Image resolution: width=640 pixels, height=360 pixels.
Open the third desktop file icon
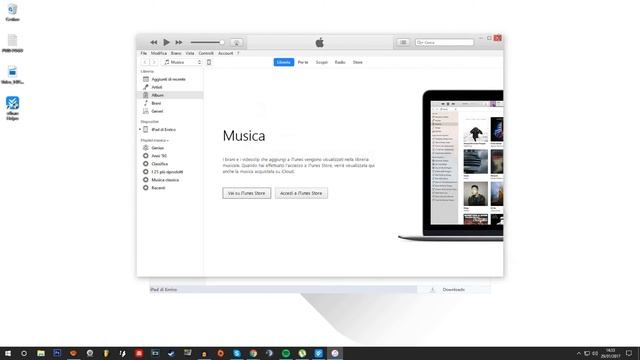click(12, 75)
